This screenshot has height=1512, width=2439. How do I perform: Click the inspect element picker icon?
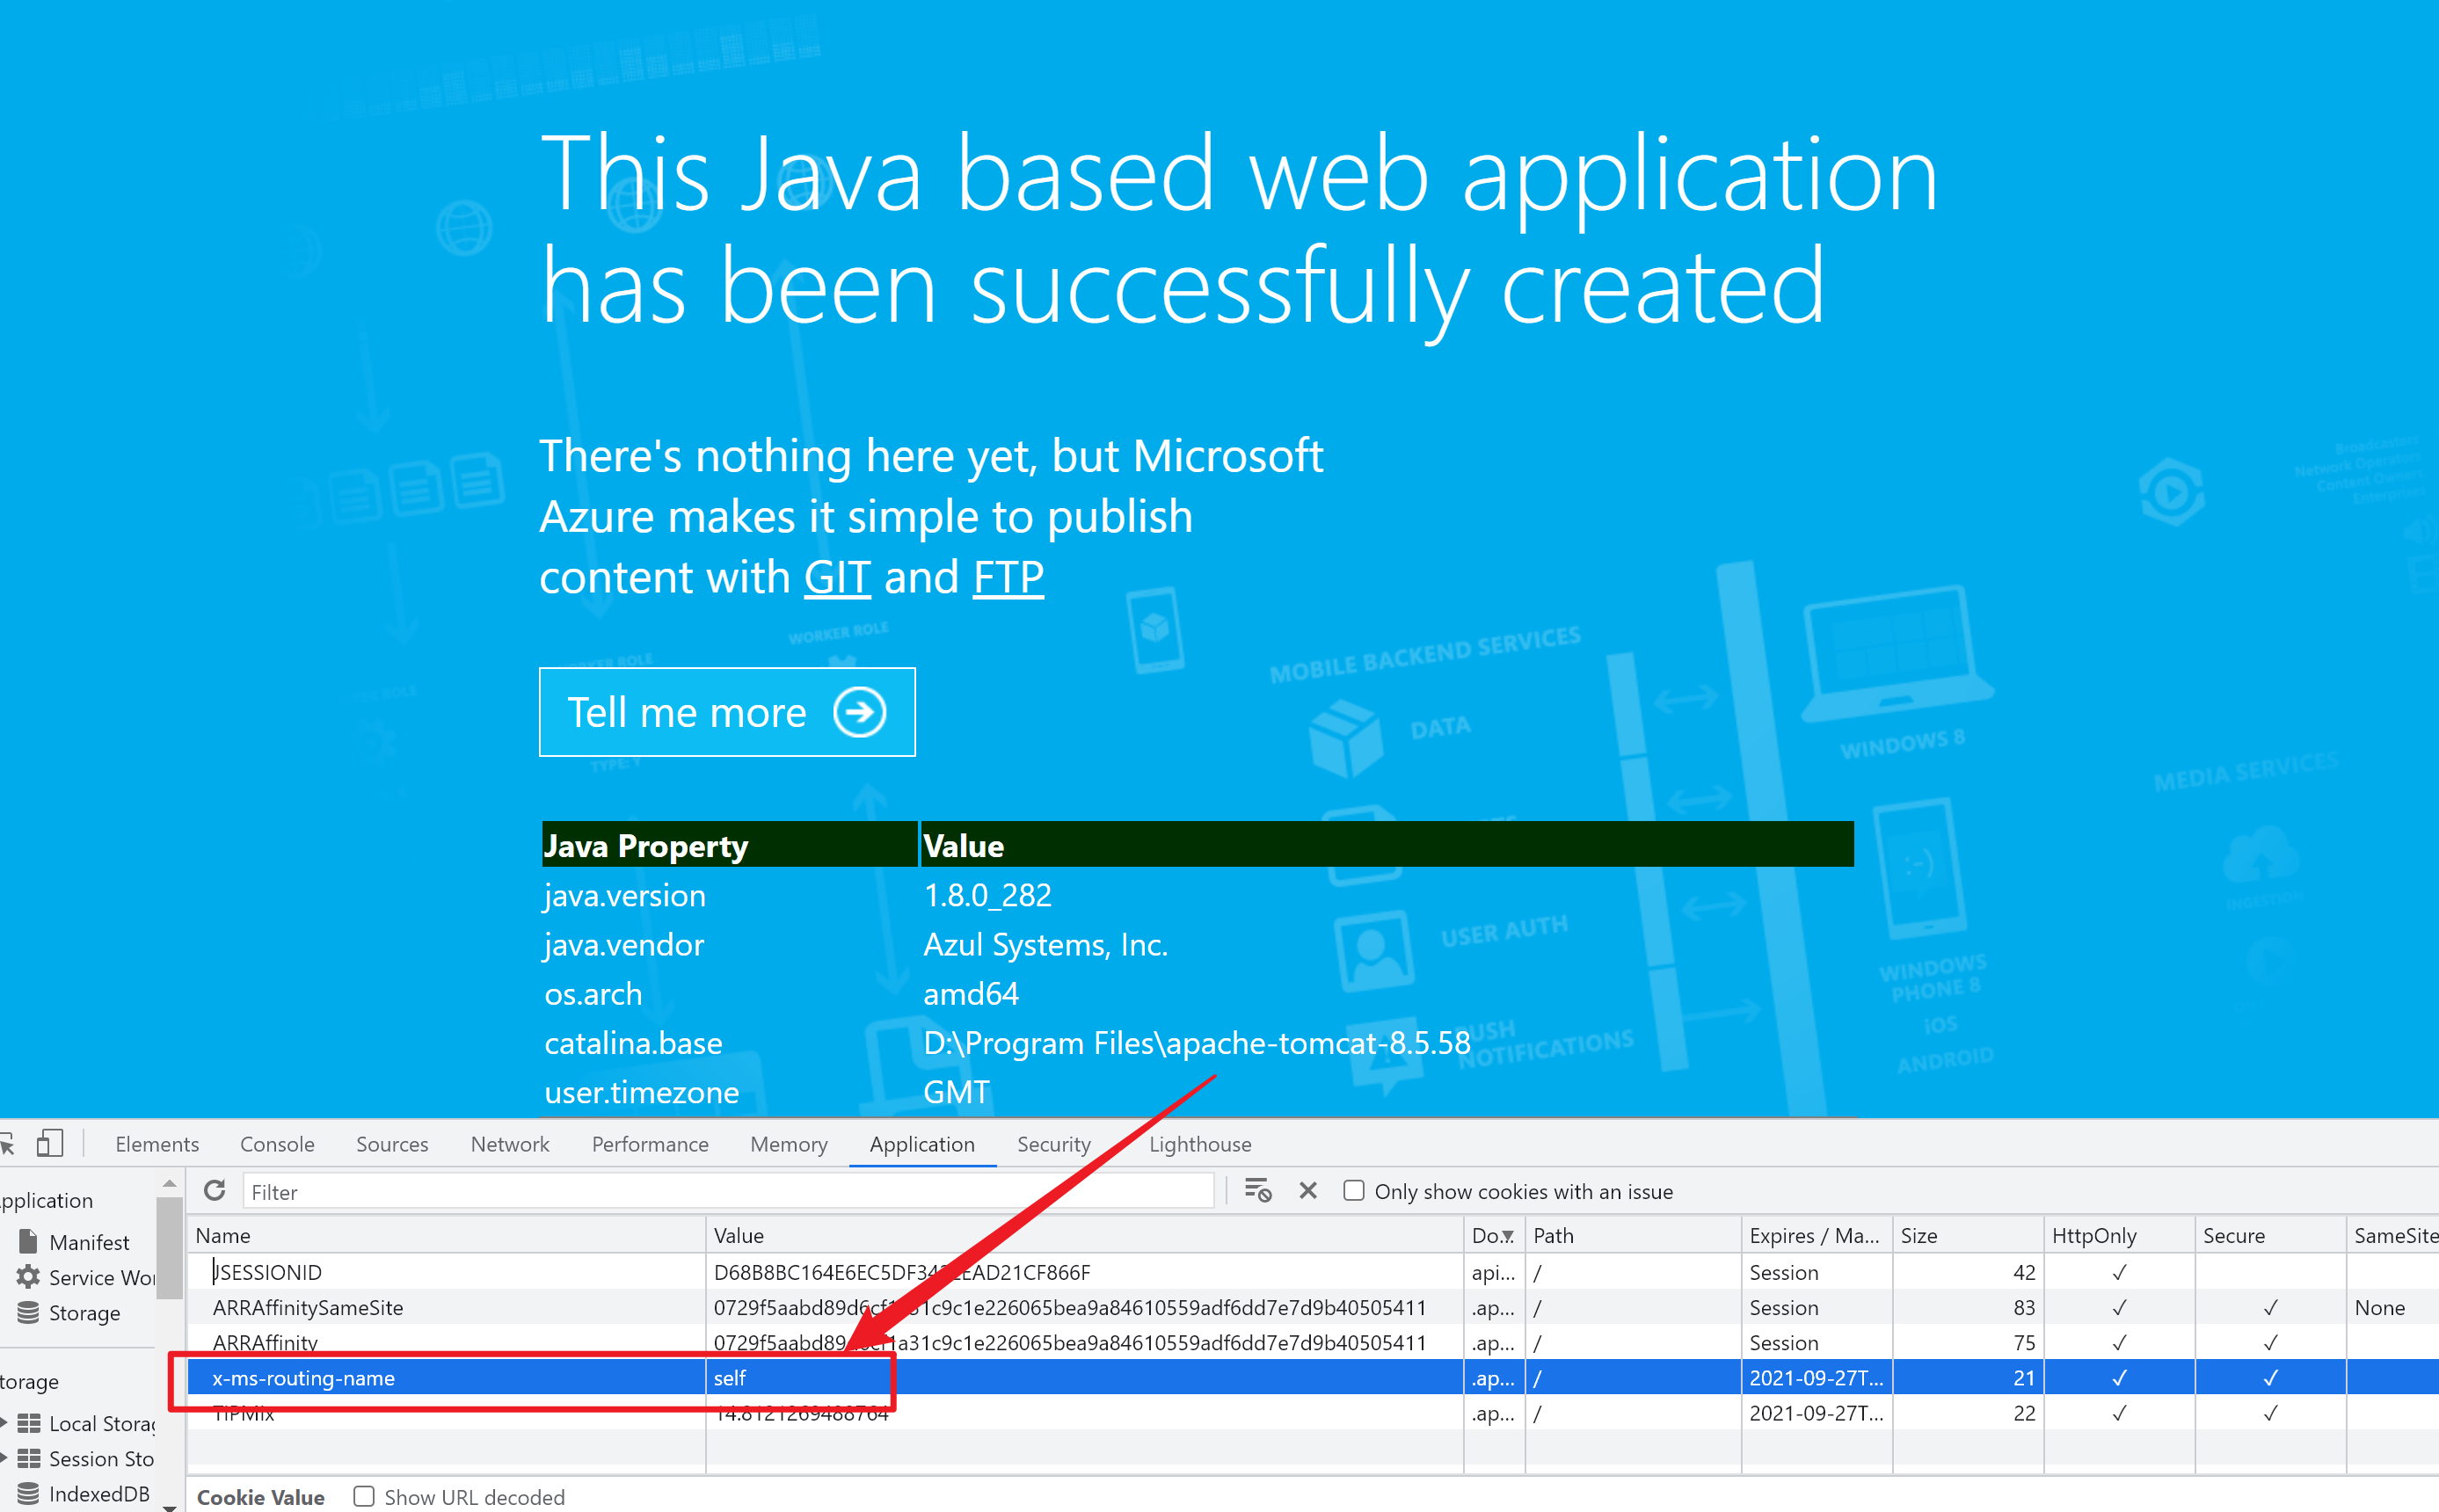pos(6,1143)
